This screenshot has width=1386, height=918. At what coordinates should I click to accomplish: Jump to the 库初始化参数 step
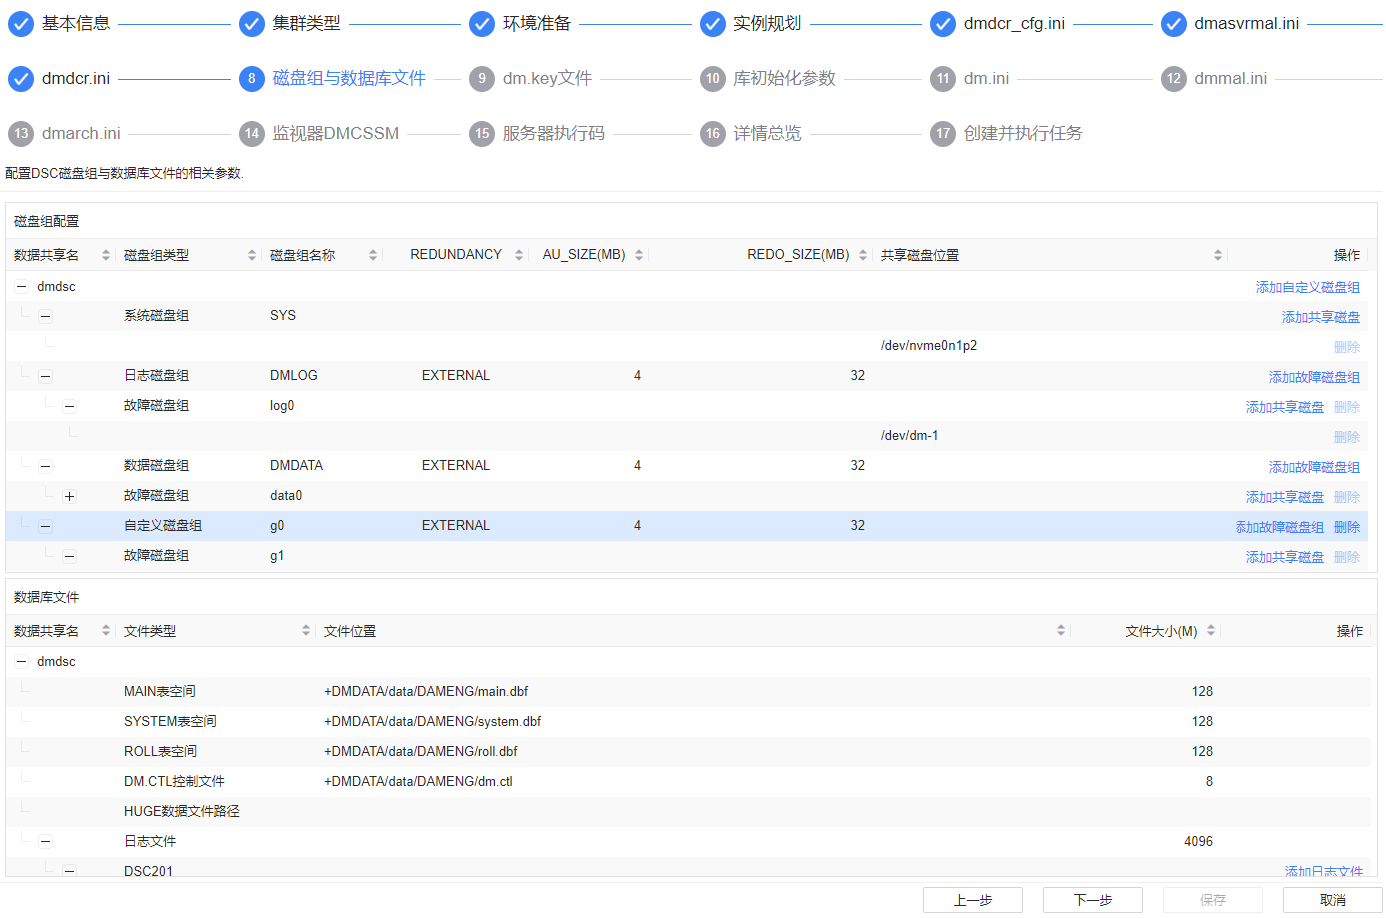(x=784, y=79)
